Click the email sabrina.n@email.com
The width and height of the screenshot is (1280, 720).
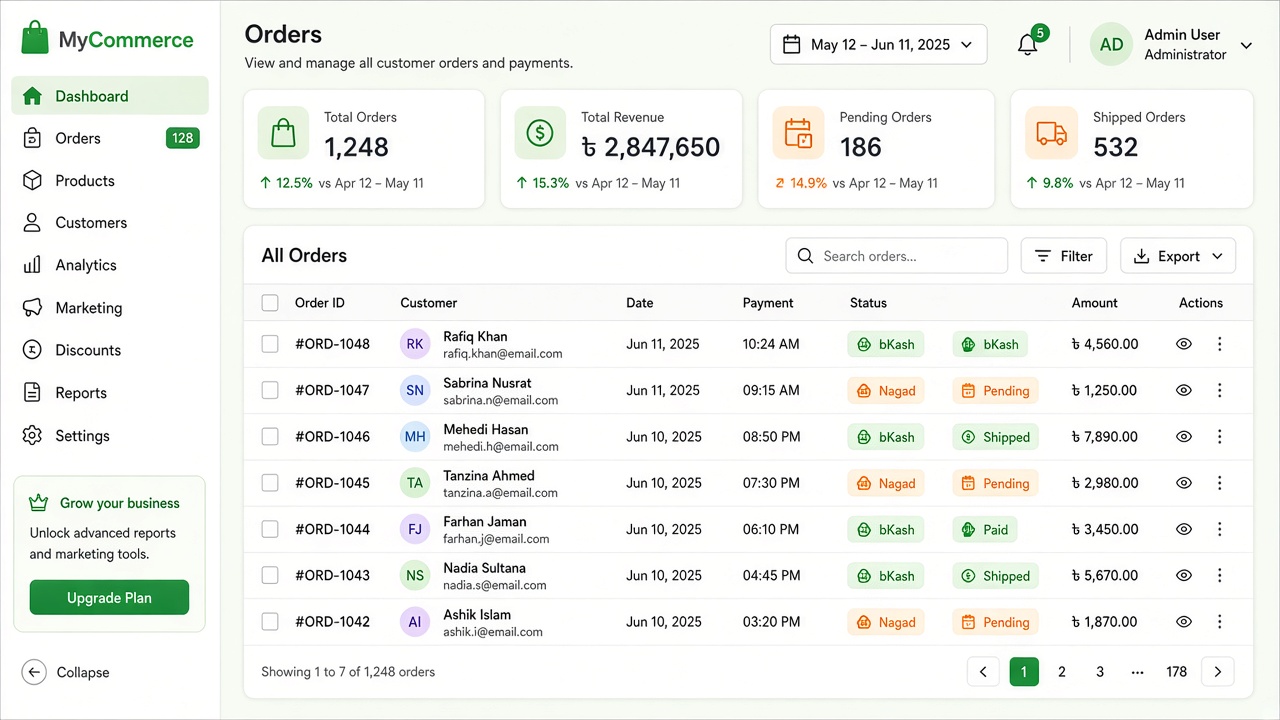[x=500, y=400]
